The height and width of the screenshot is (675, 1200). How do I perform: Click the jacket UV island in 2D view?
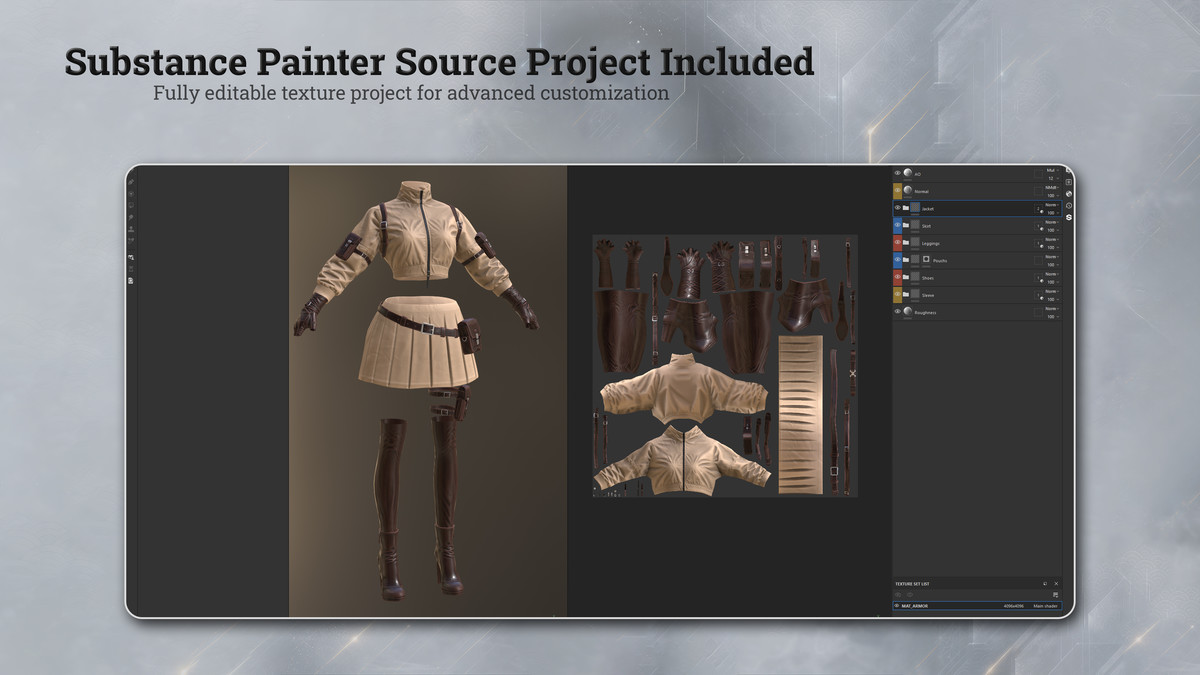[x=684, y=391]
